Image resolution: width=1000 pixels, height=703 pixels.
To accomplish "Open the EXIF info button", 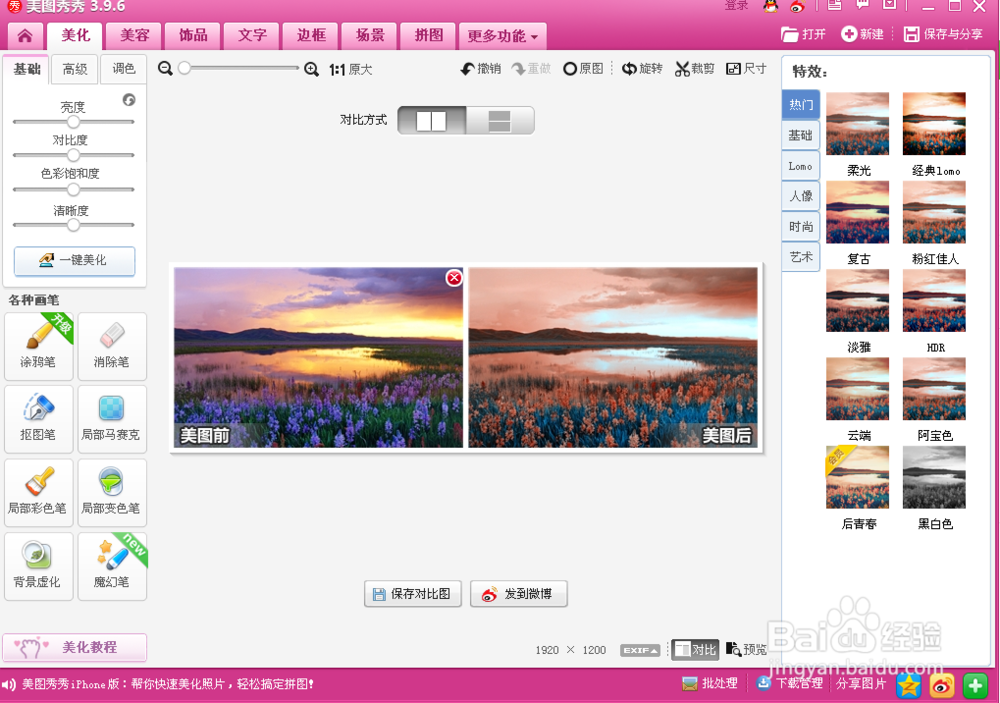I will [640, 650].
